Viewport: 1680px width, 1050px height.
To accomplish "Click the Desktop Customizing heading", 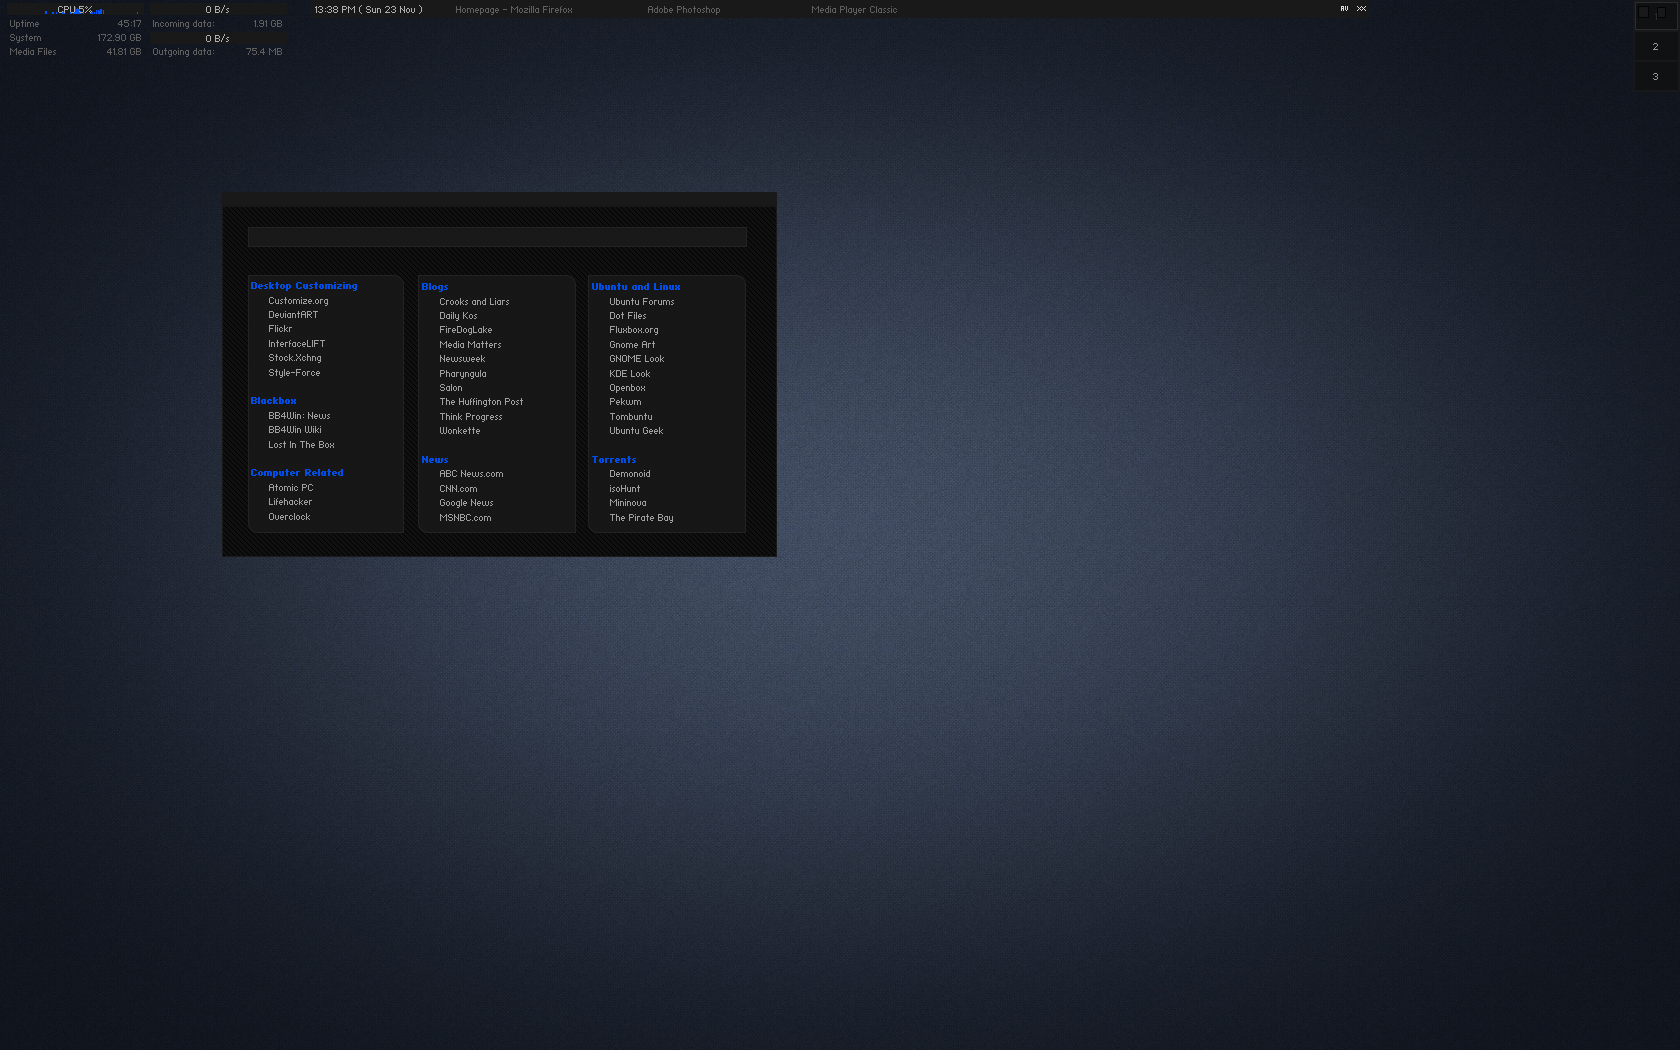I will [304, 286].
